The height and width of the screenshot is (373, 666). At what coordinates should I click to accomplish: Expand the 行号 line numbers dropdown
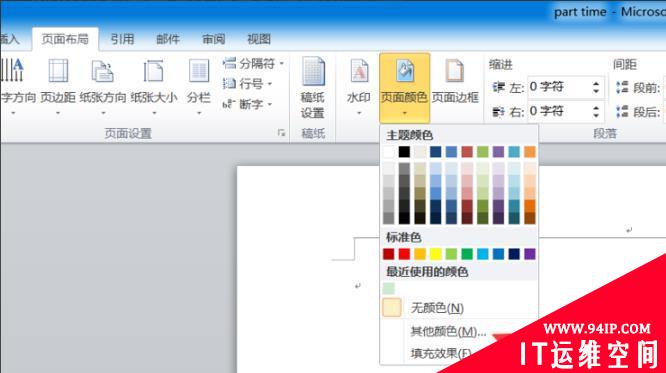(248, 84)
